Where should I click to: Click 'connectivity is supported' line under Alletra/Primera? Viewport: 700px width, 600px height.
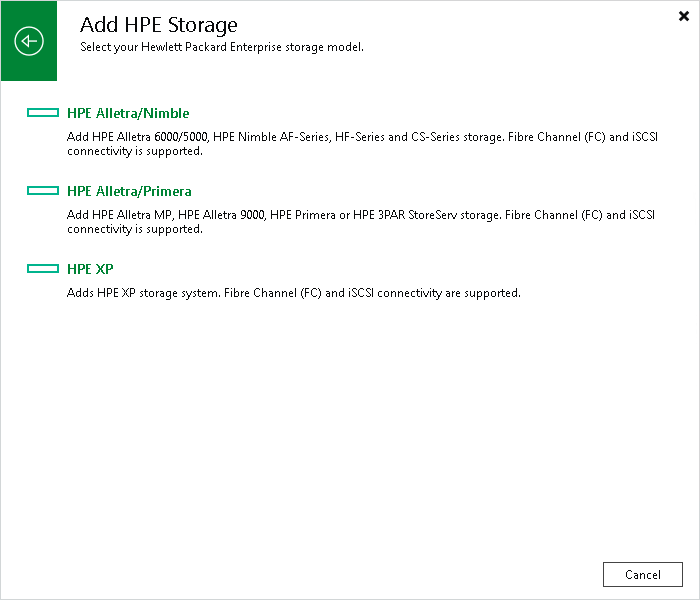(x=135, y=229)
